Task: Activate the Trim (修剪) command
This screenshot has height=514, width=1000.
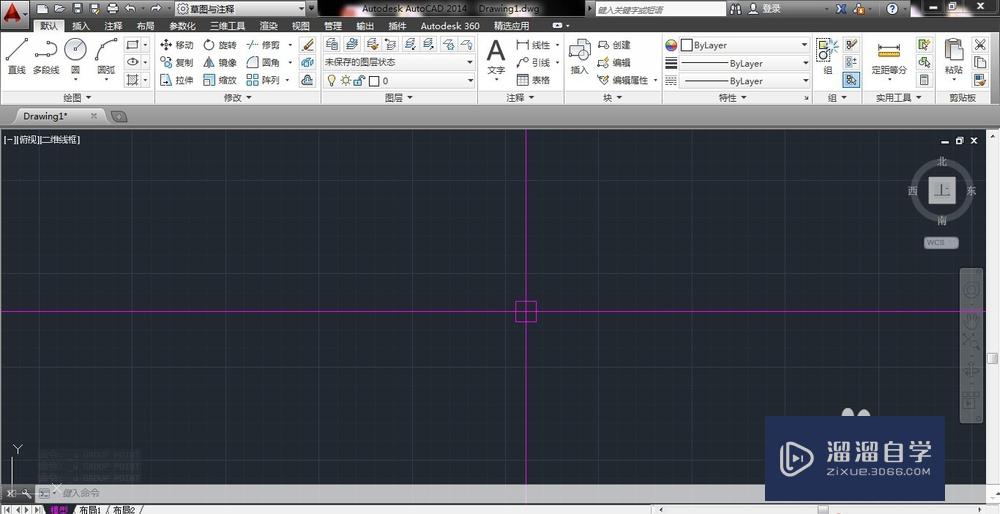Action: (263, 45)
